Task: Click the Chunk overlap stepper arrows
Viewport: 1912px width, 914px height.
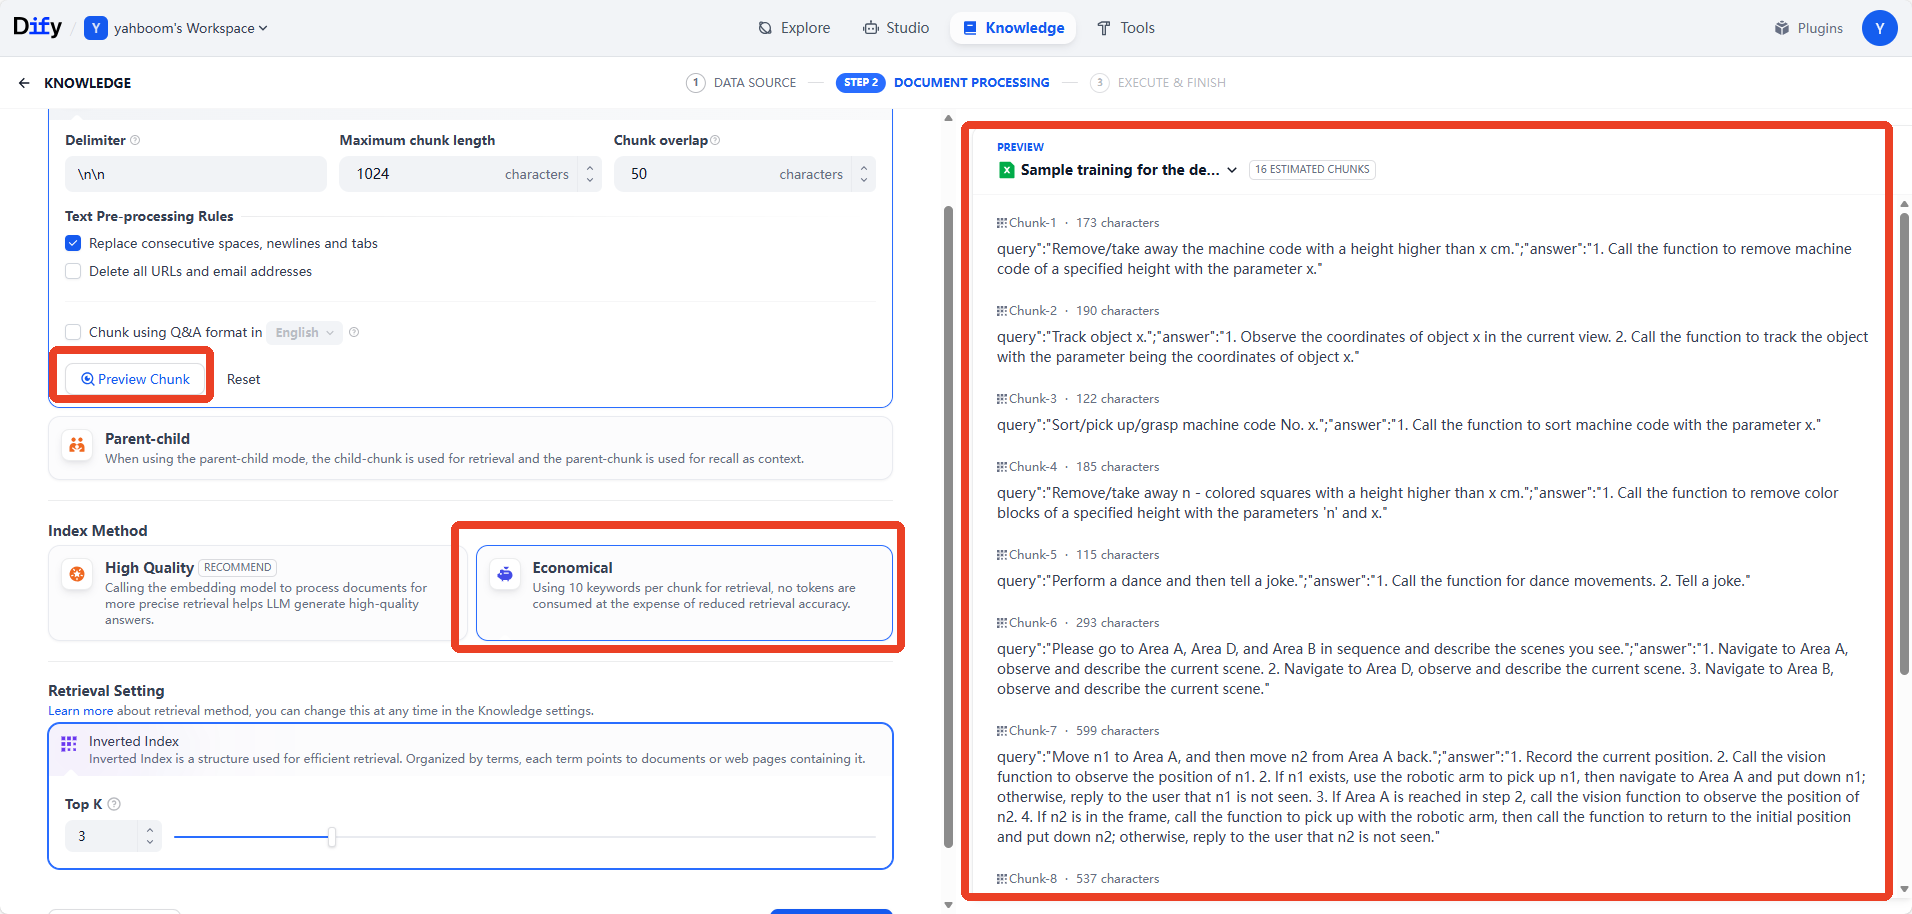Action: pos(864,174)
